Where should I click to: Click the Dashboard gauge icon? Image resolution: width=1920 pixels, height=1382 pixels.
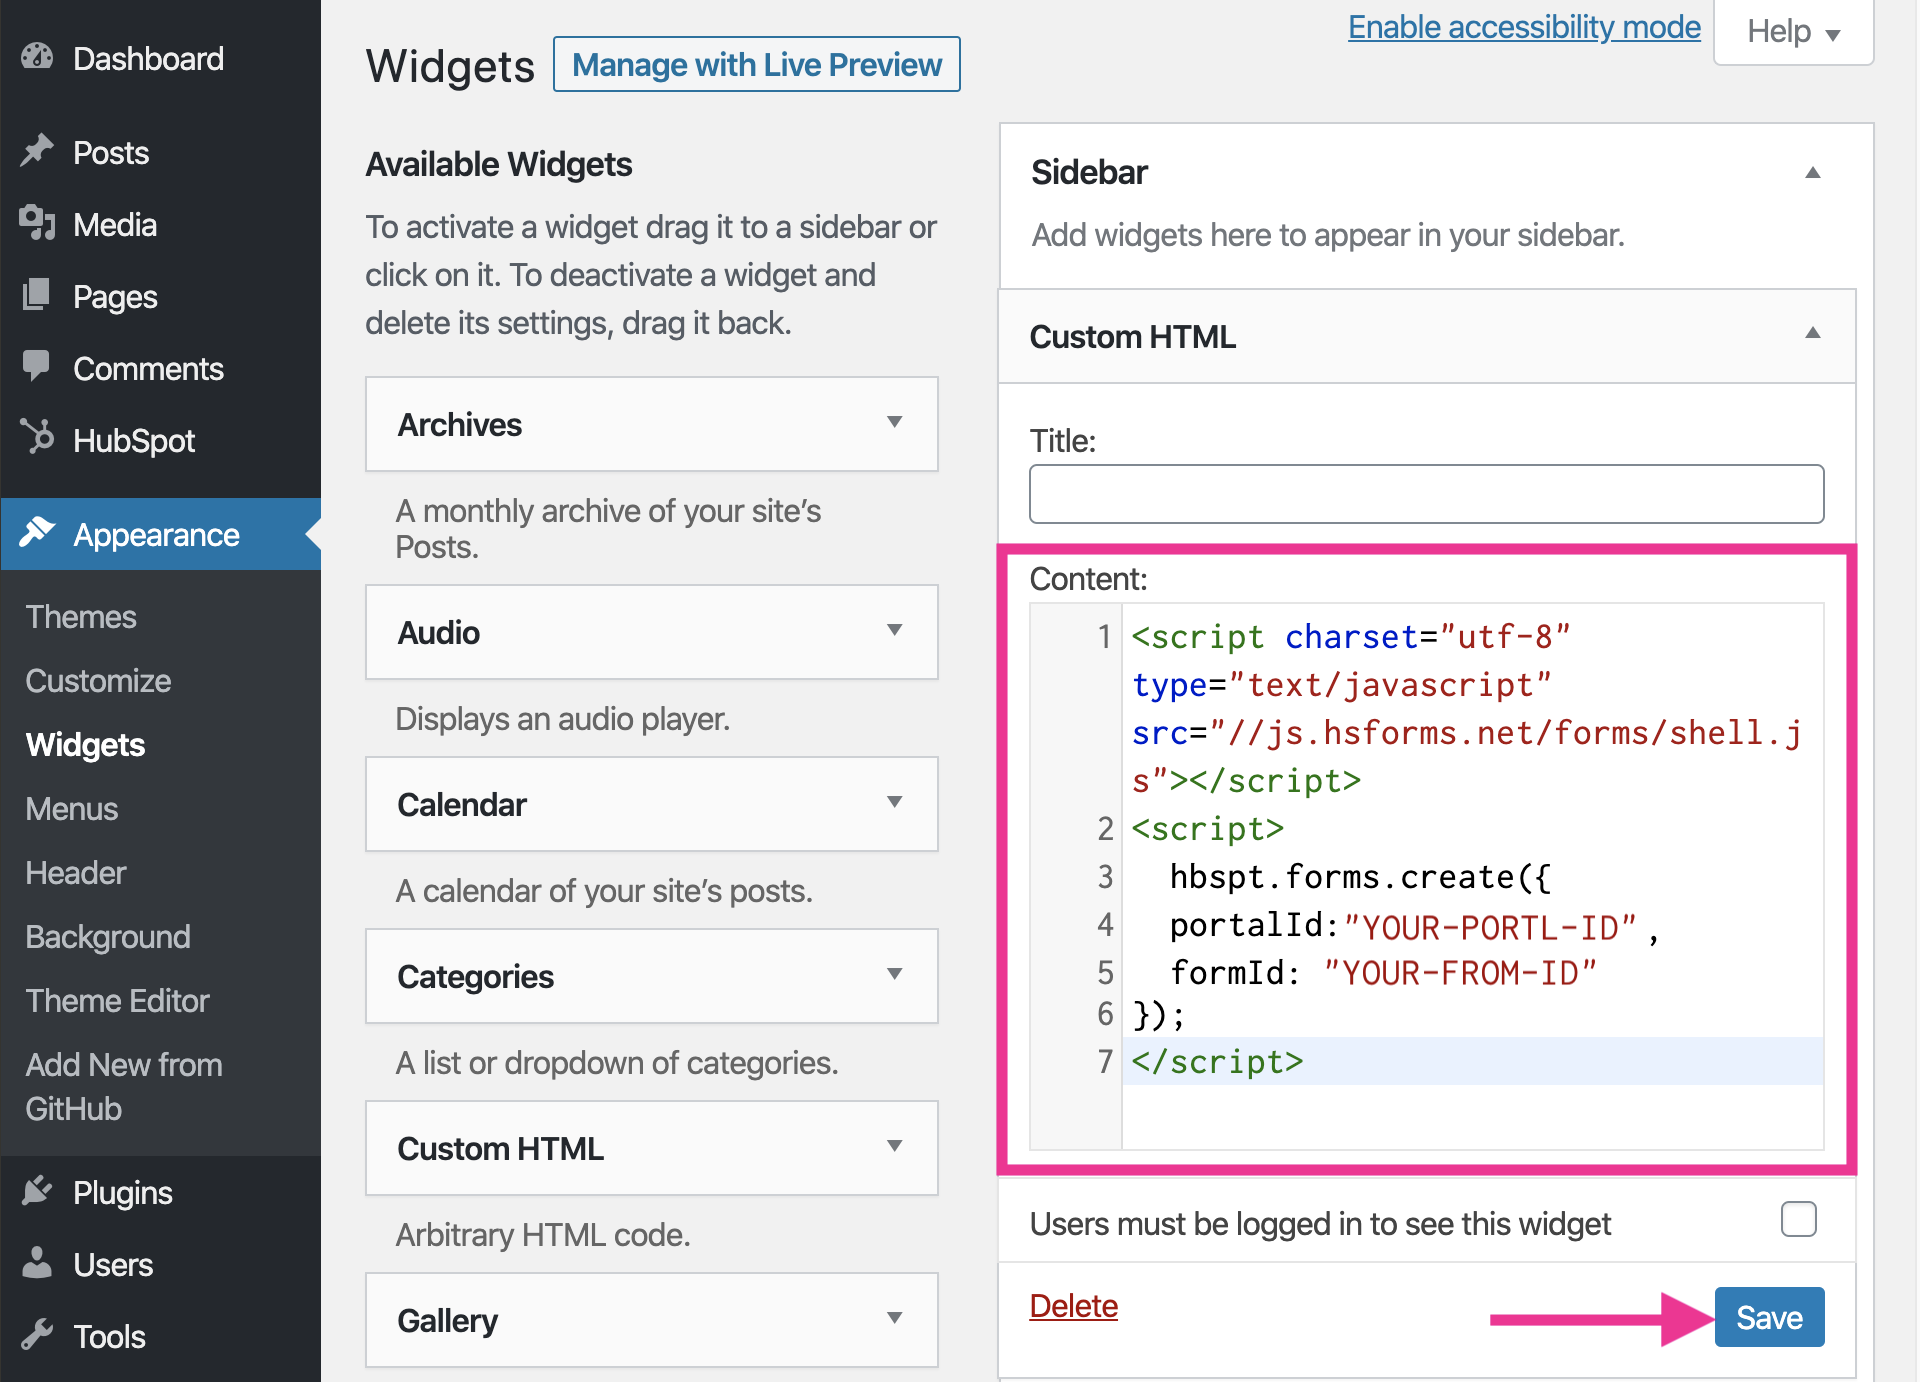tap(37, 57)
